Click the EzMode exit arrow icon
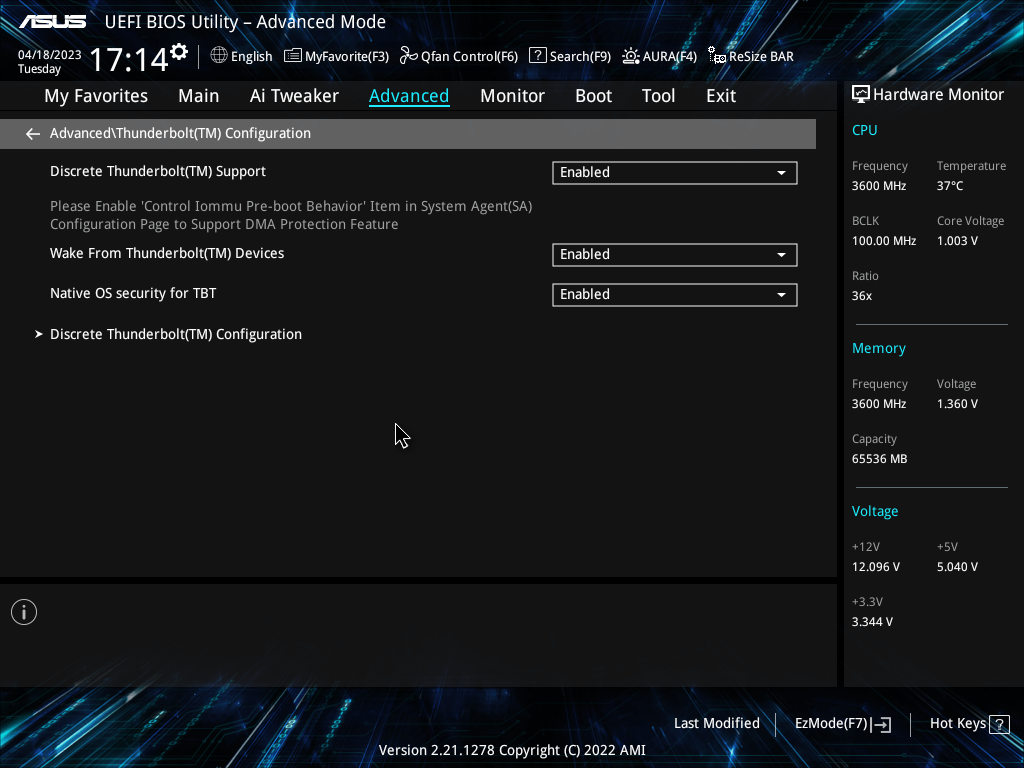 coord(881,724)
